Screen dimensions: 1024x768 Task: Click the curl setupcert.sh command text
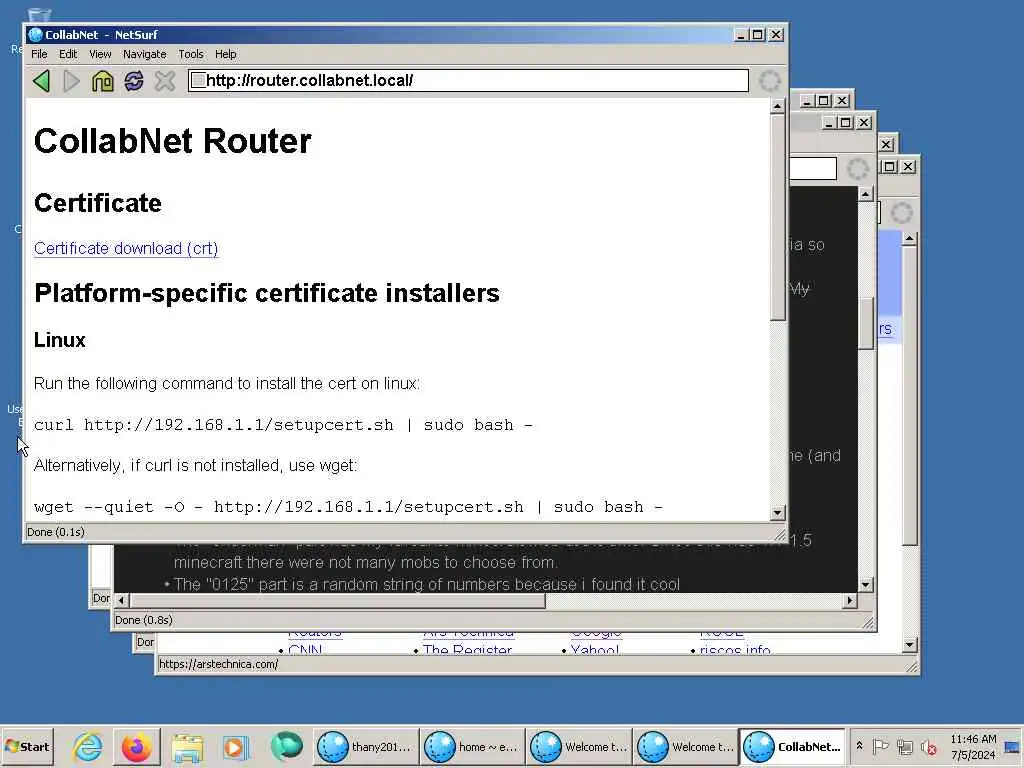pyautogui.click(x=283, y=425)
